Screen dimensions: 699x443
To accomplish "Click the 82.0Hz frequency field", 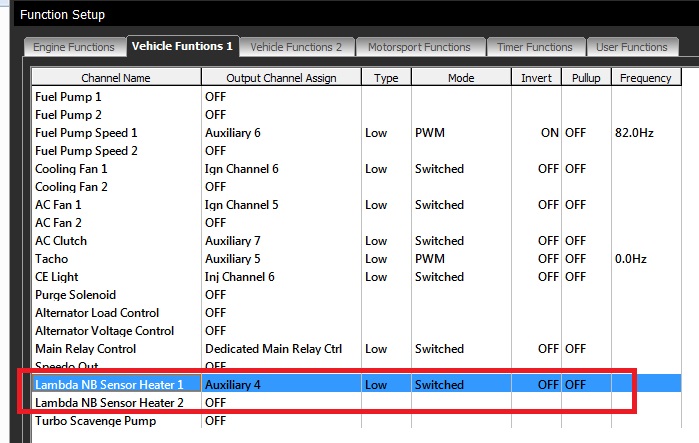I will pos(632,133).
